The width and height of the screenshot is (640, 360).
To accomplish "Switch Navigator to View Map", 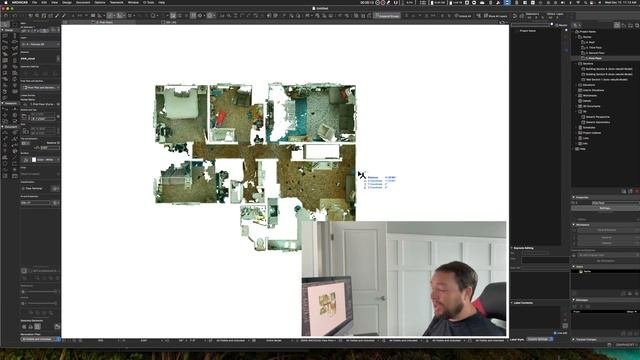I will [624, 25].
